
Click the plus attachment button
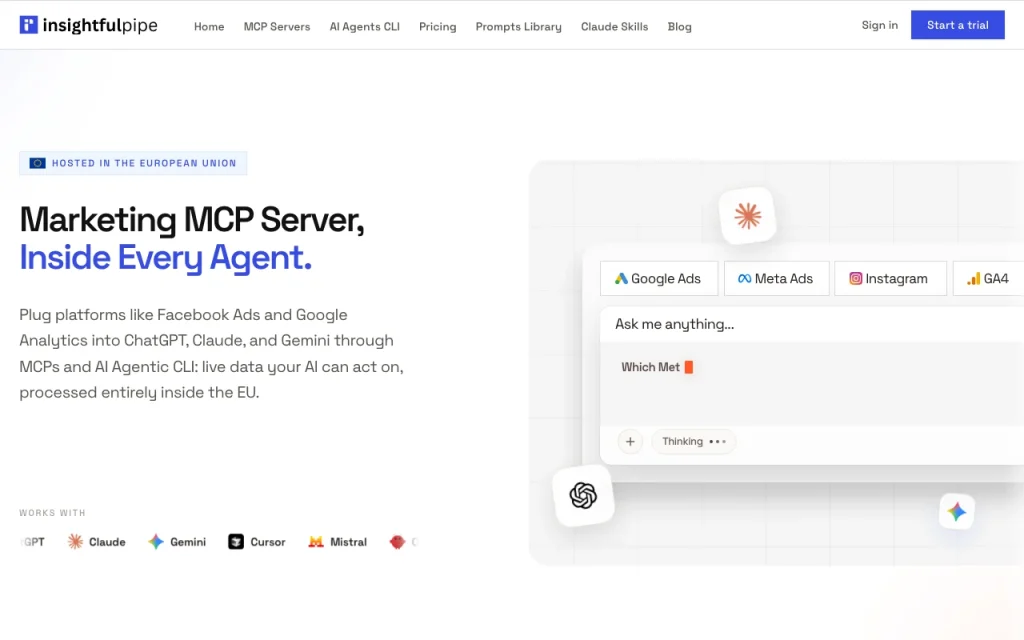(630, 441)
